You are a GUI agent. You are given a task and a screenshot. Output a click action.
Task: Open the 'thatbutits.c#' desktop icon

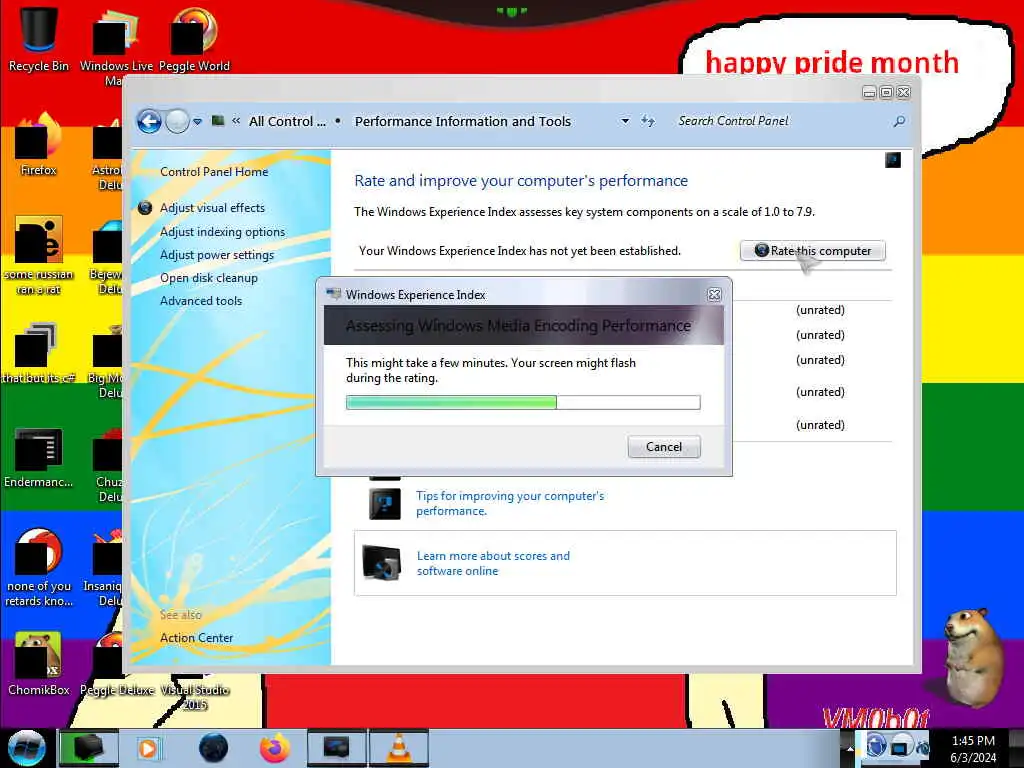click(x=39, y=353)
